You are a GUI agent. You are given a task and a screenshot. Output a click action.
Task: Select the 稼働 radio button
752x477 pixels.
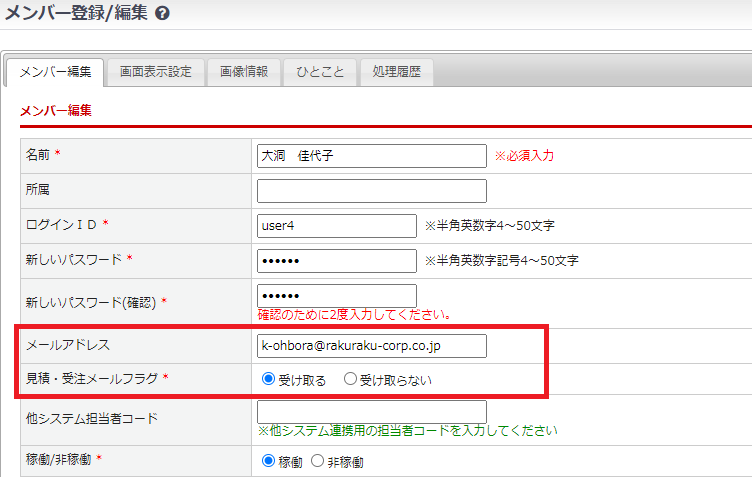pos(268,461)
